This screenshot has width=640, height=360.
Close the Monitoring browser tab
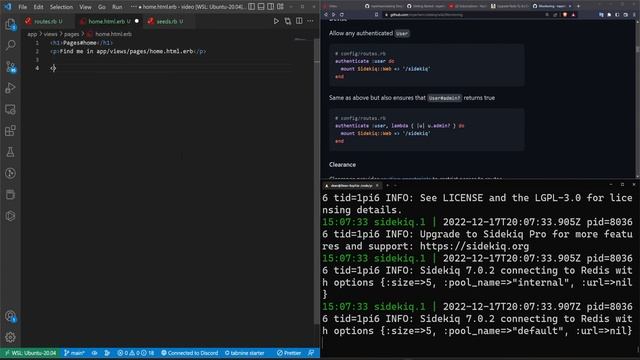pos(570,6)
